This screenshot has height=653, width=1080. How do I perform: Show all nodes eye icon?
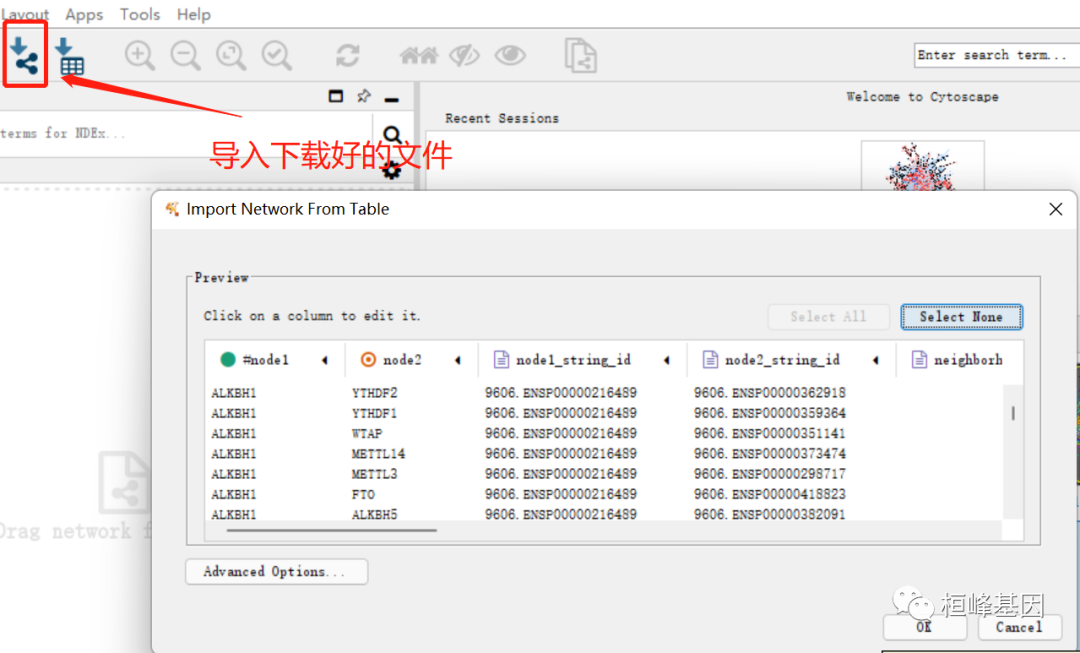click(510, 55)
